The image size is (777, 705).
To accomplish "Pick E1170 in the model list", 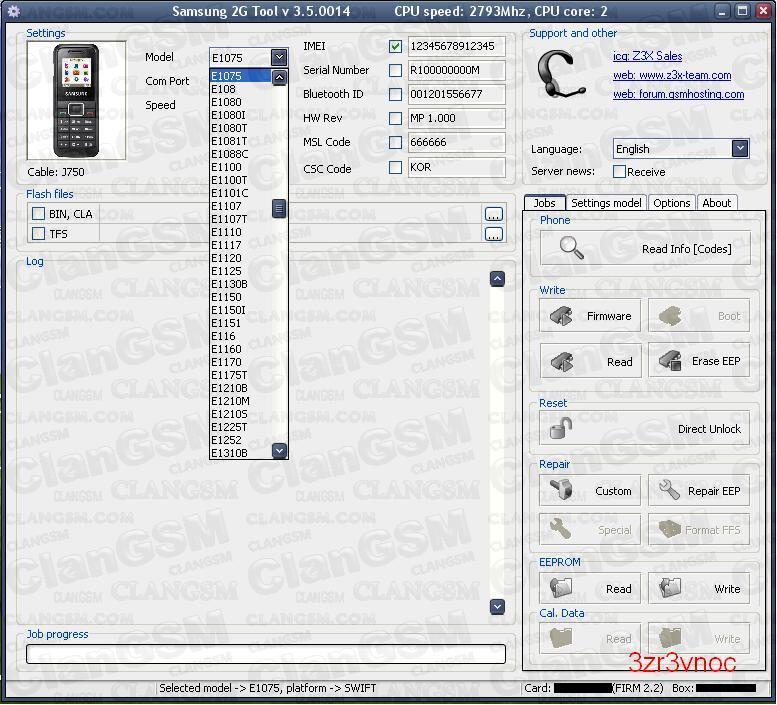I will (240, 362).
